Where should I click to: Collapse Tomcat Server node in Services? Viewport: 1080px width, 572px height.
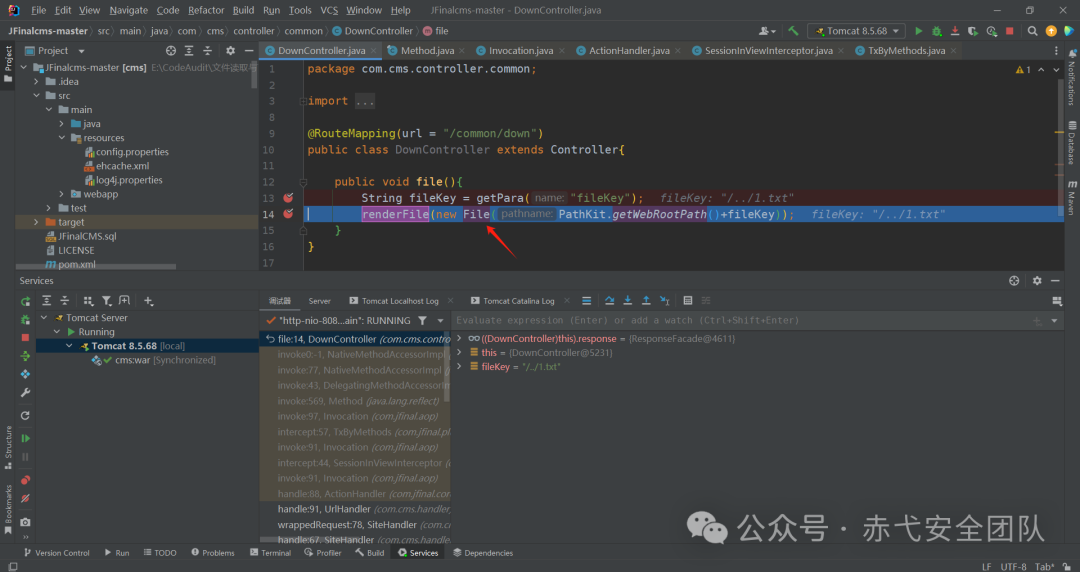[x=44, y=318]
